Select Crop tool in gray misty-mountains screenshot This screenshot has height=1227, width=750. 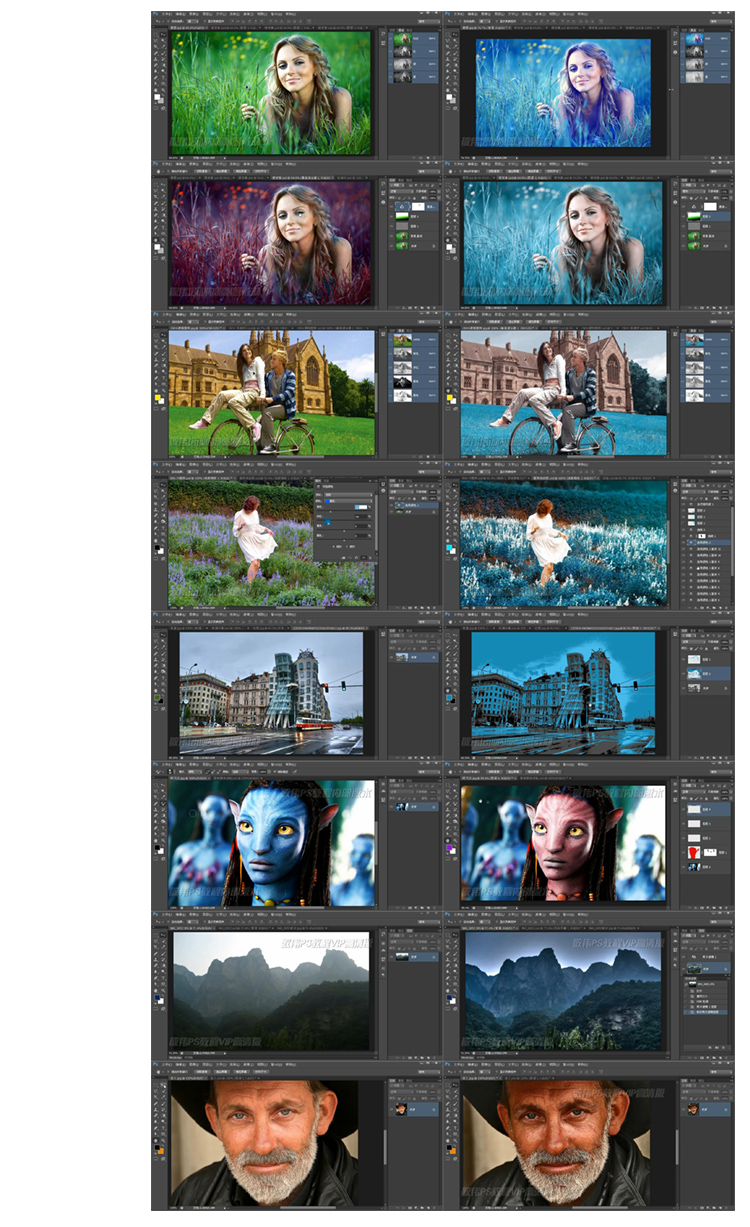click(156, 947)
